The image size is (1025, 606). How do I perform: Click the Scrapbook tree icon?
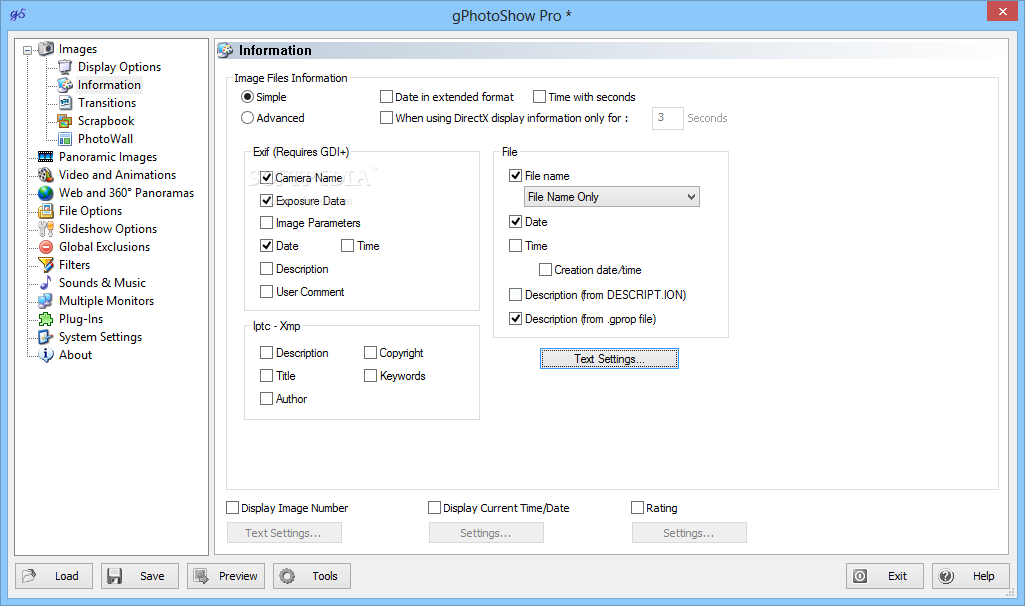coord(65,120)
